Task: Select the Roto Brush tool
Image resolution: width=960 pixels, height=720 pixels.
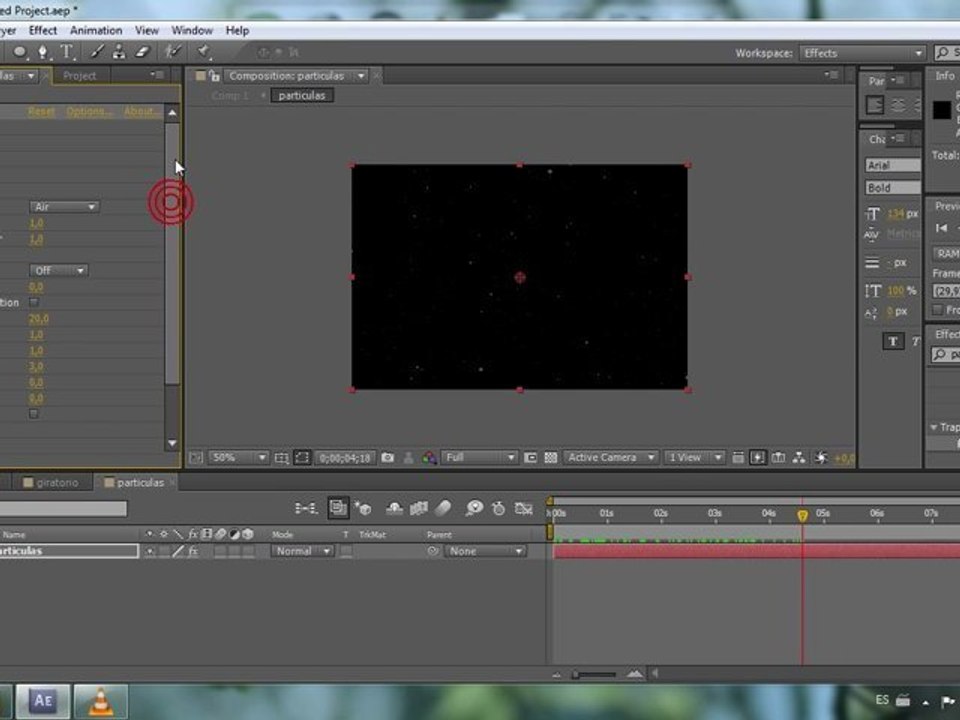Action: click(x=173, y=52)
